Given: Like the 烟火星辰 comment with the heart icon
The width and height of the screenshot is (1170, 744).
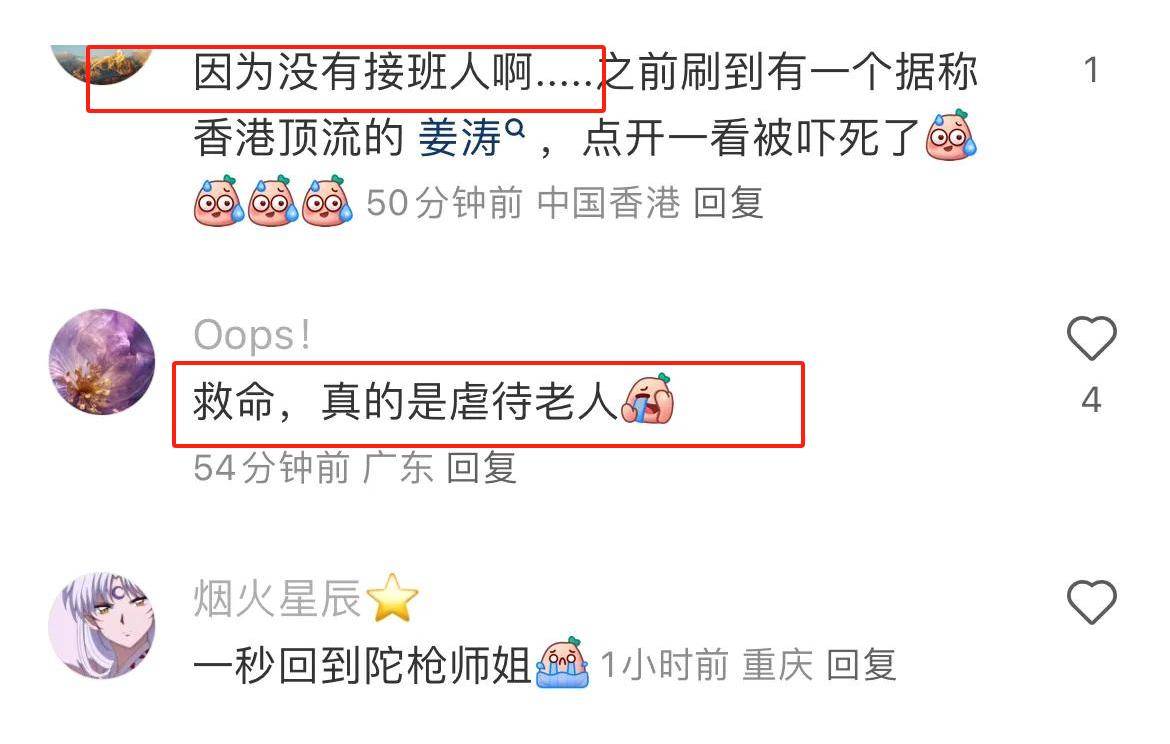Looking at the screenshot, I should click(1091, 601).
